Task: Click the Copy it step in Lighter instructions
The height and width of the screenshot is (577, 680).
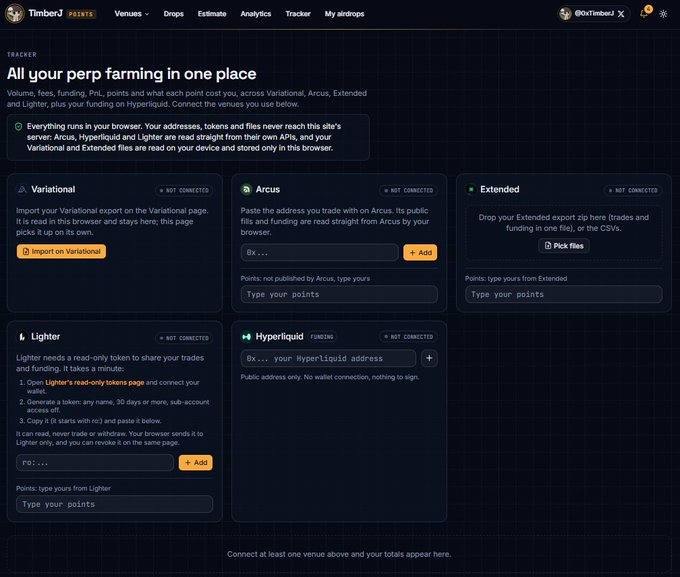Action: pos(94,421)
